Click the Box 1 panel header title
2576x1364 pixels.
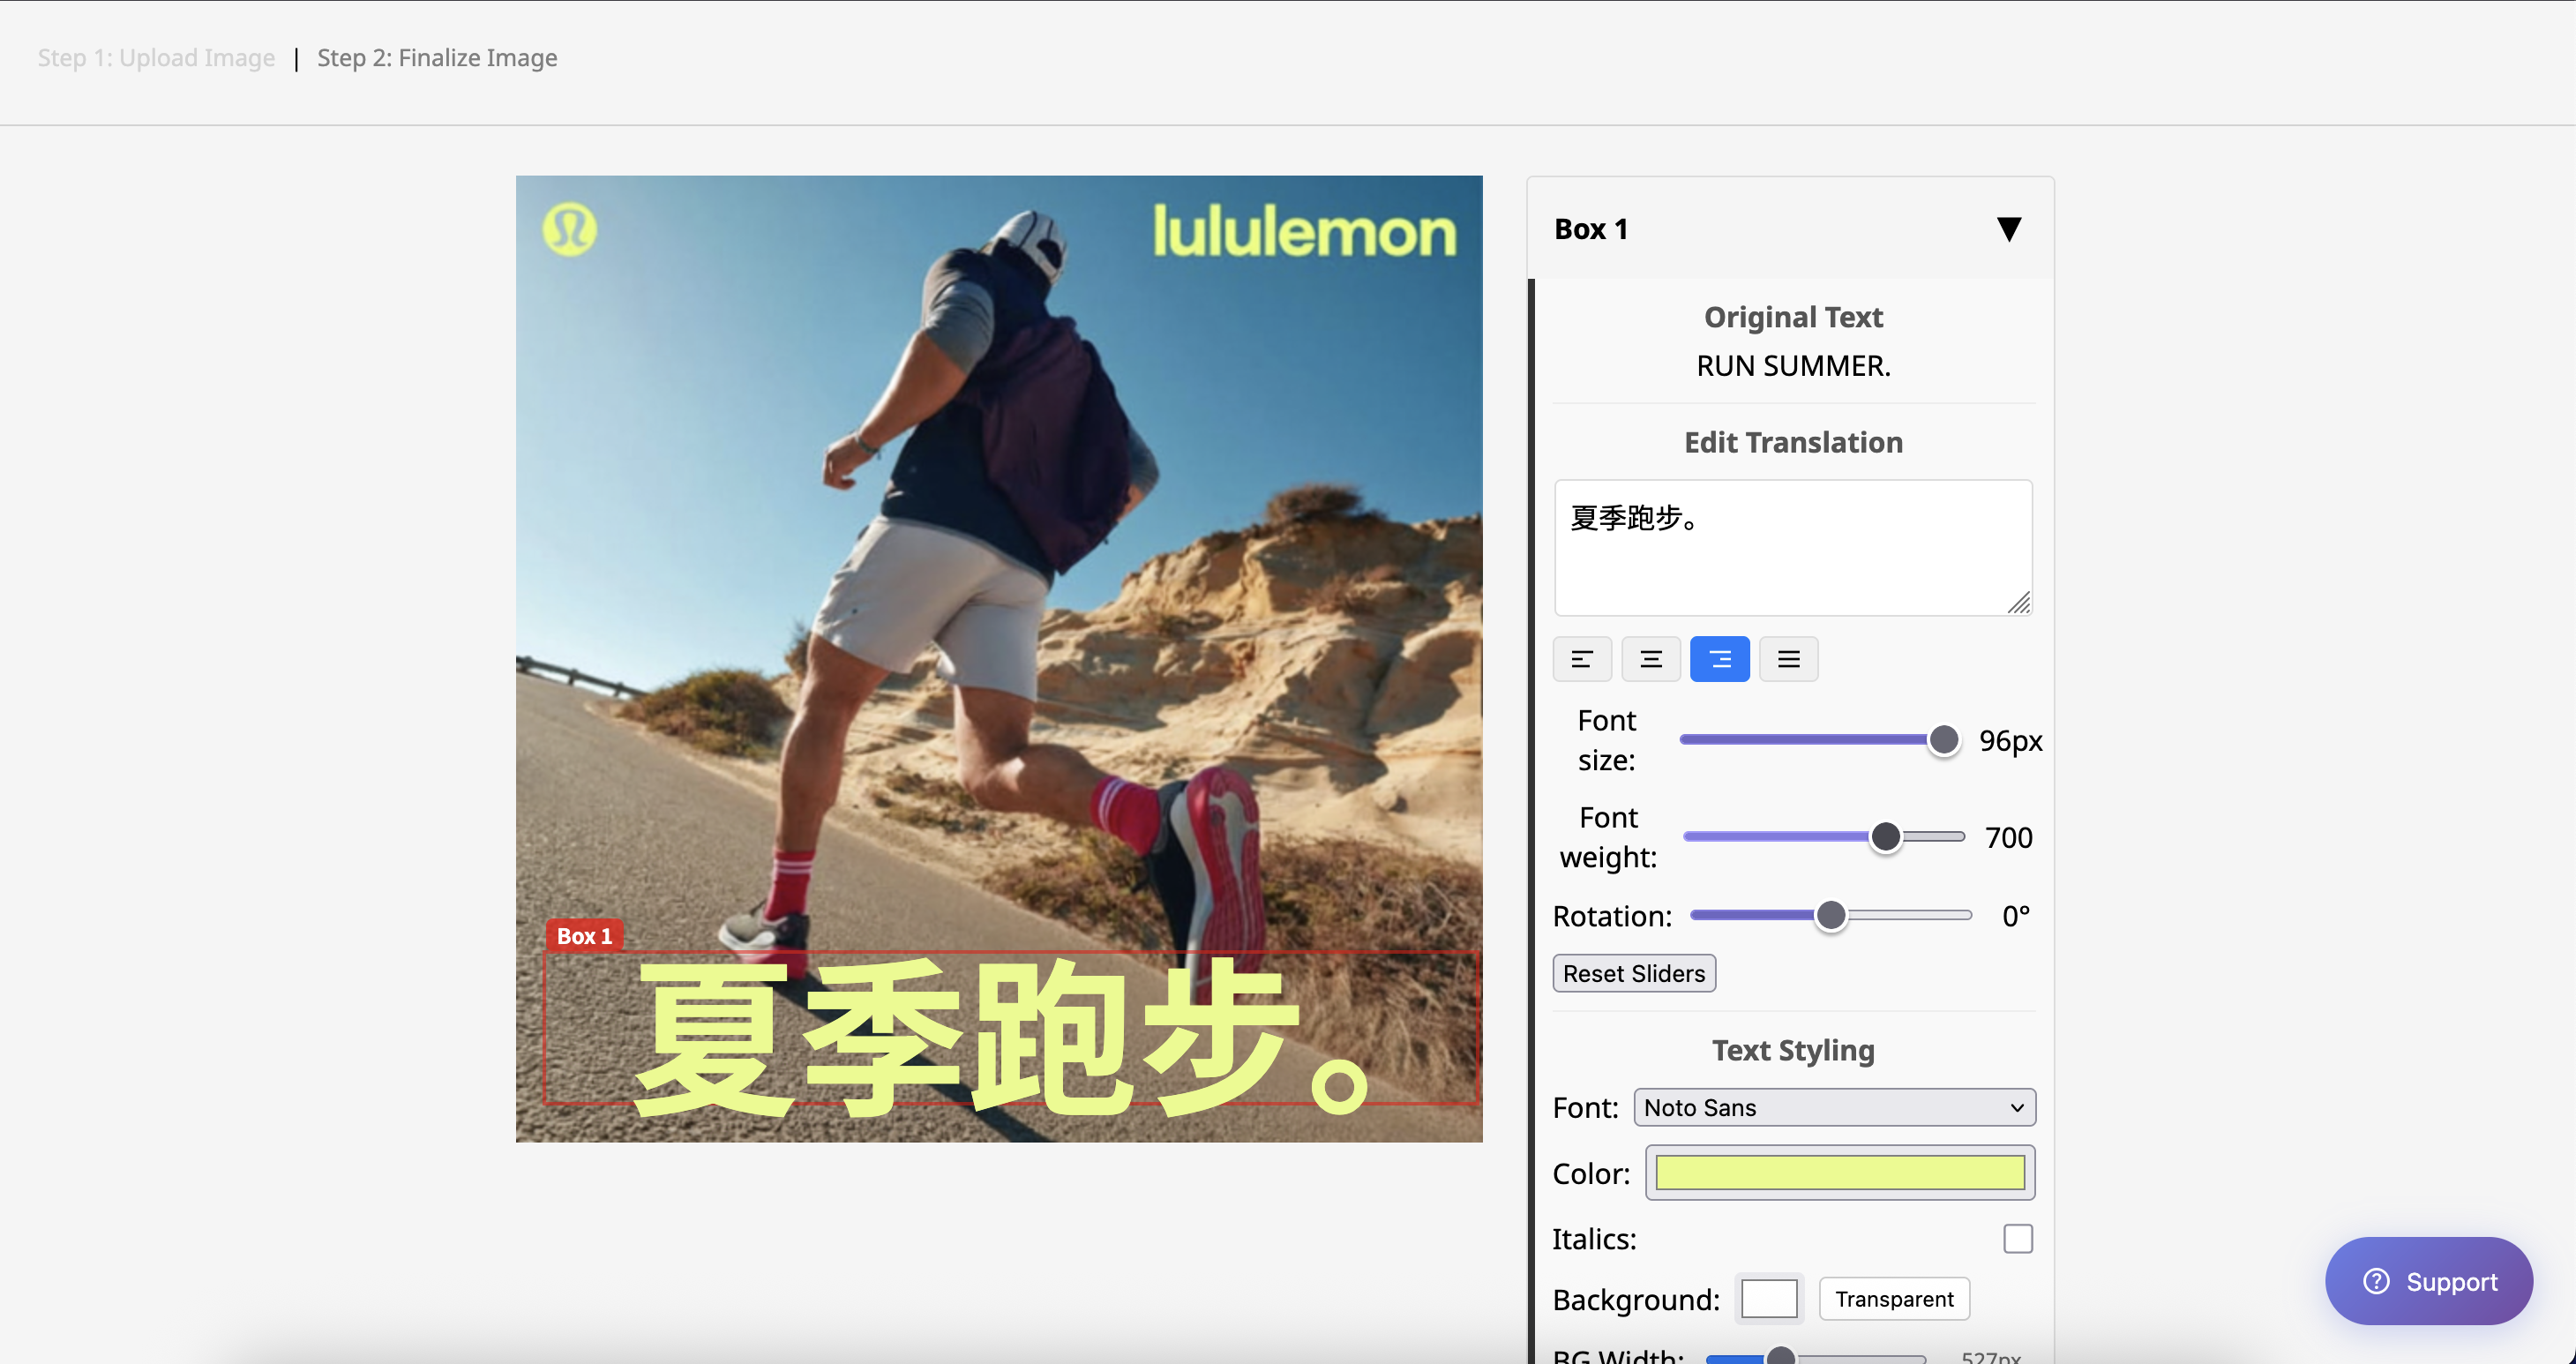pos(1591,229)
